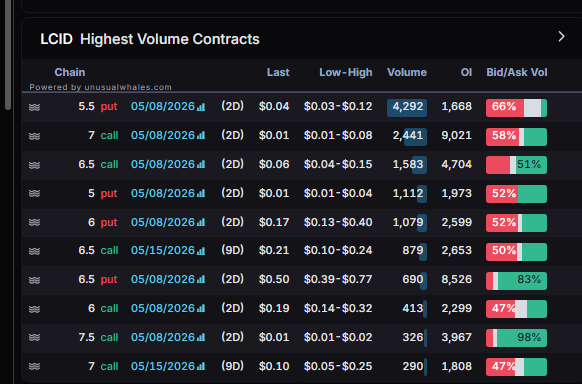Image resolution: width=582 pixels, height=384 pixels.
Task: Expand the Highest Volume Contracts panel chevron
Action: [561, 36]
